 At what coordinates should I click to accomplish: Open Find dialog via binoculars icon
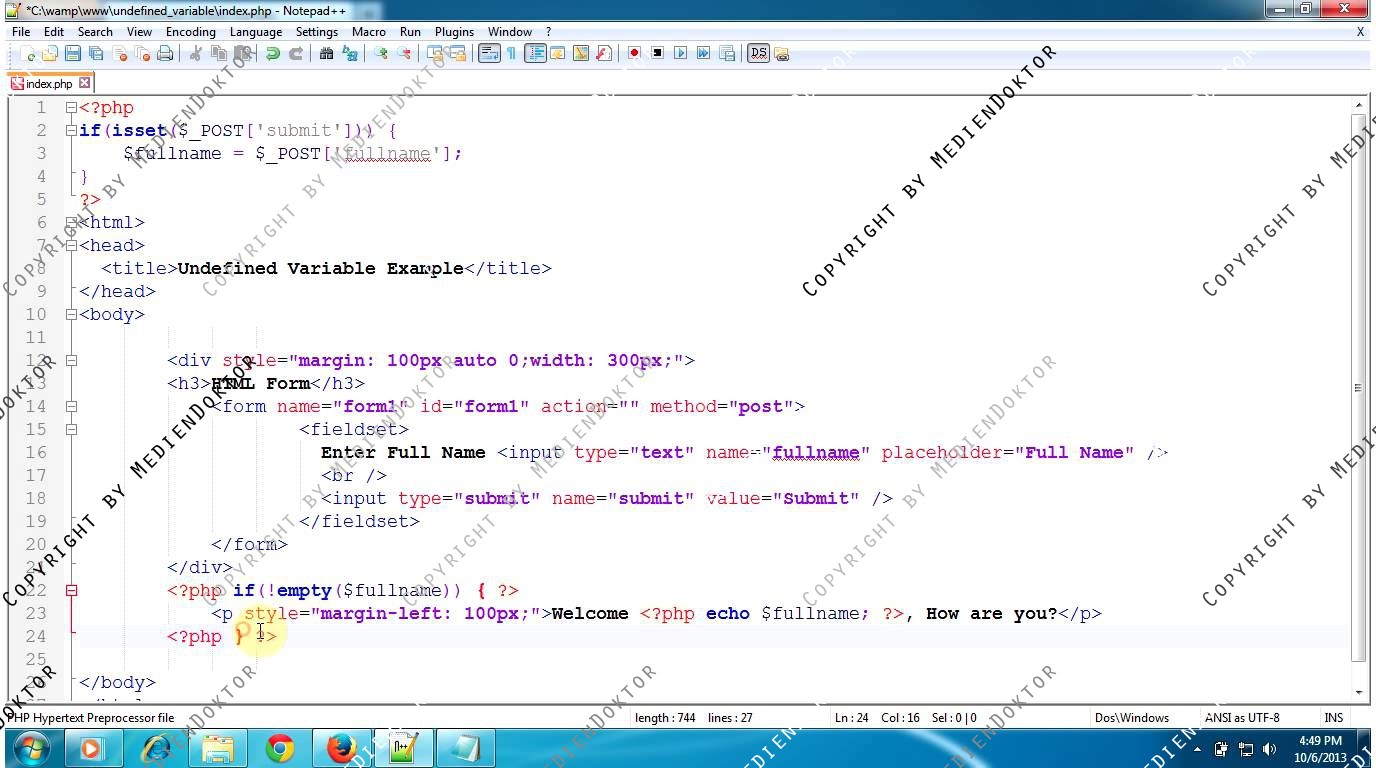[326, 54]
